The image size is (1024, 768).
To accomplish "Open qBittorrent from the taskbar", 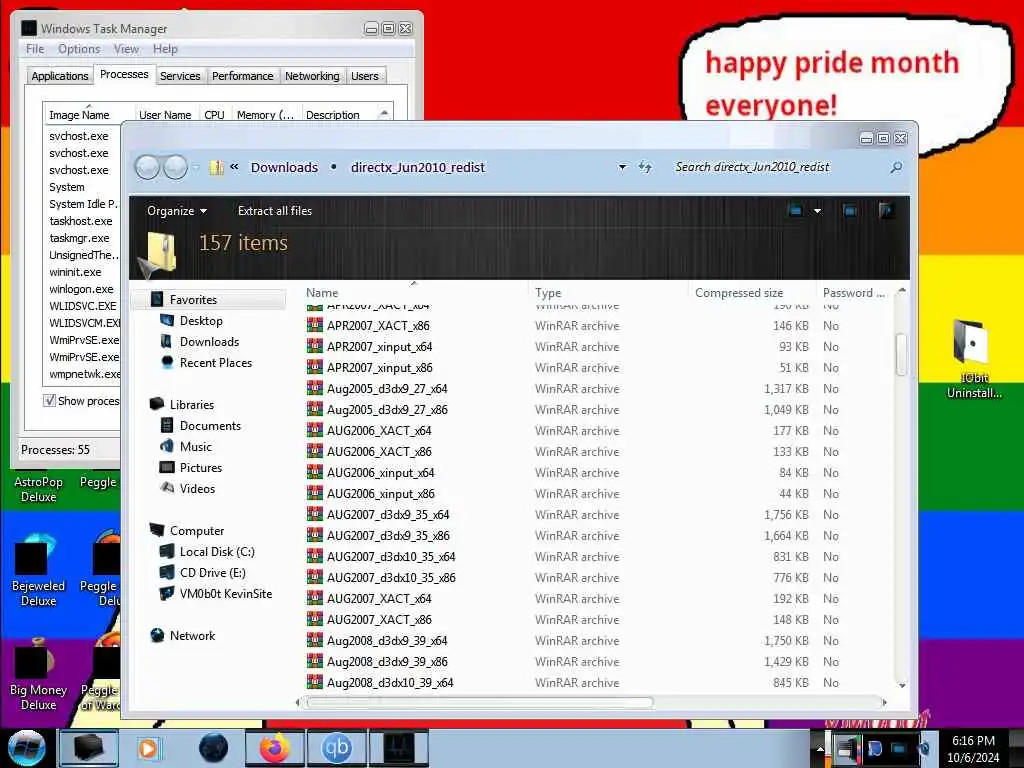I will pos(336,748).
